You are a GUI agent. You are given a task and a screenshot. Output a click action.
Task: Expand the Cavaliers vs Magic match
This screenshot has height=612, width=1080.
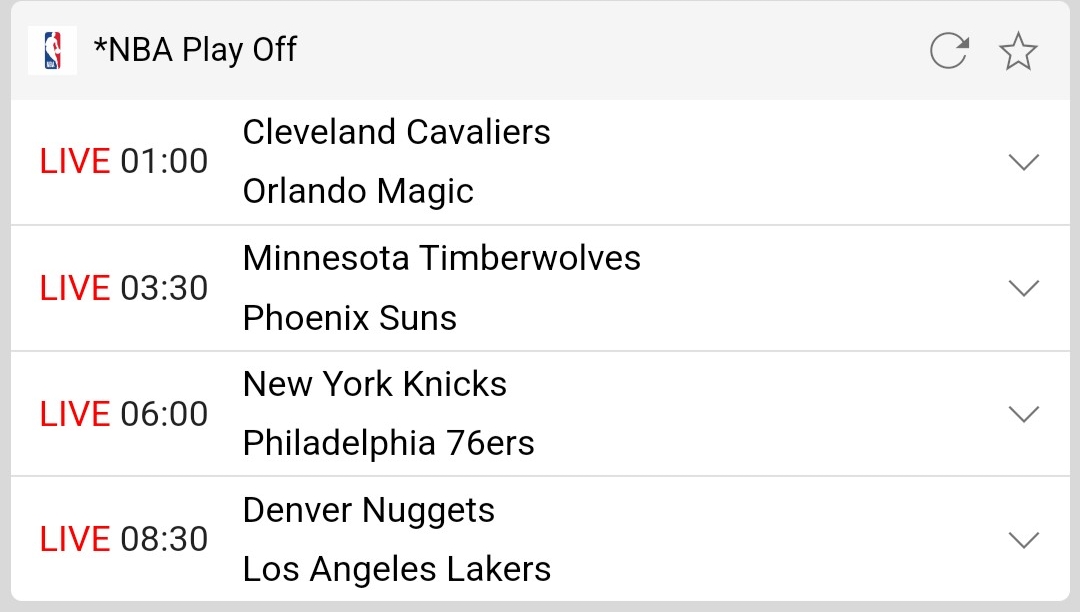pyautogui.click(x=1024, y=162)
